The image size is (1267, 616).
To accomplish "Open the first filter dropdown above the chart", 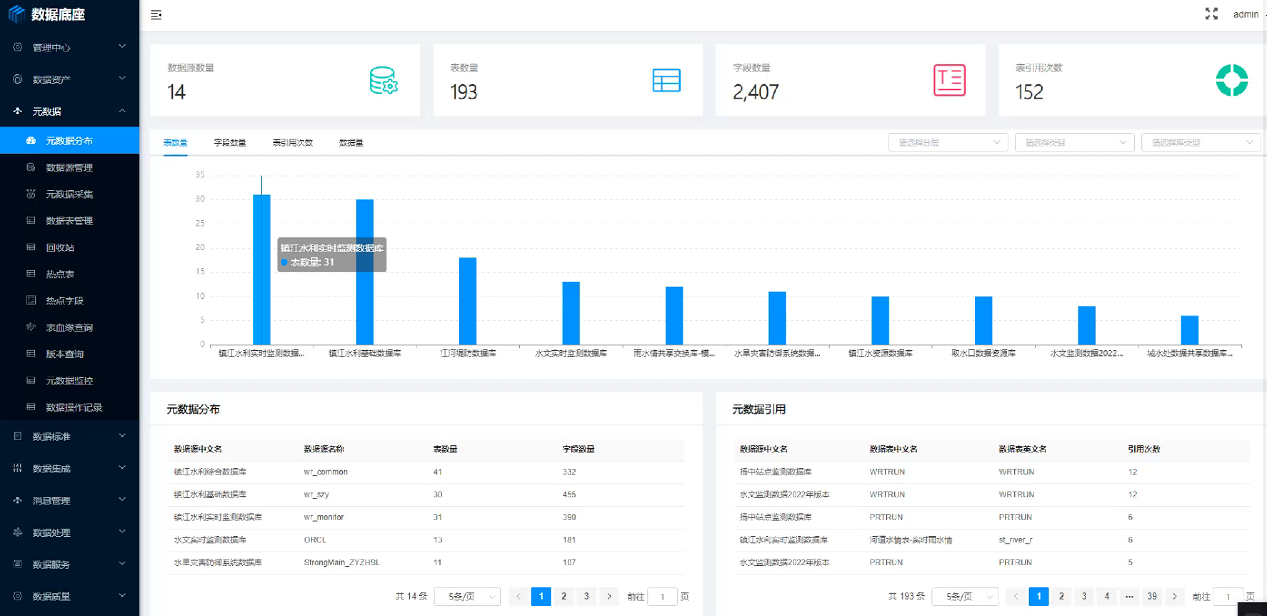I will [x=947, y=142].
